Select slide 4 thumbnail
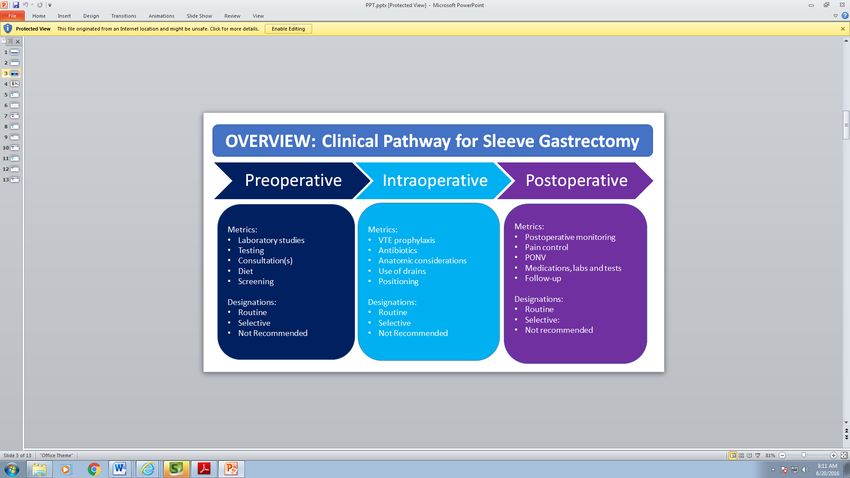This screenshot has height=478, width=850. point(15,84)
